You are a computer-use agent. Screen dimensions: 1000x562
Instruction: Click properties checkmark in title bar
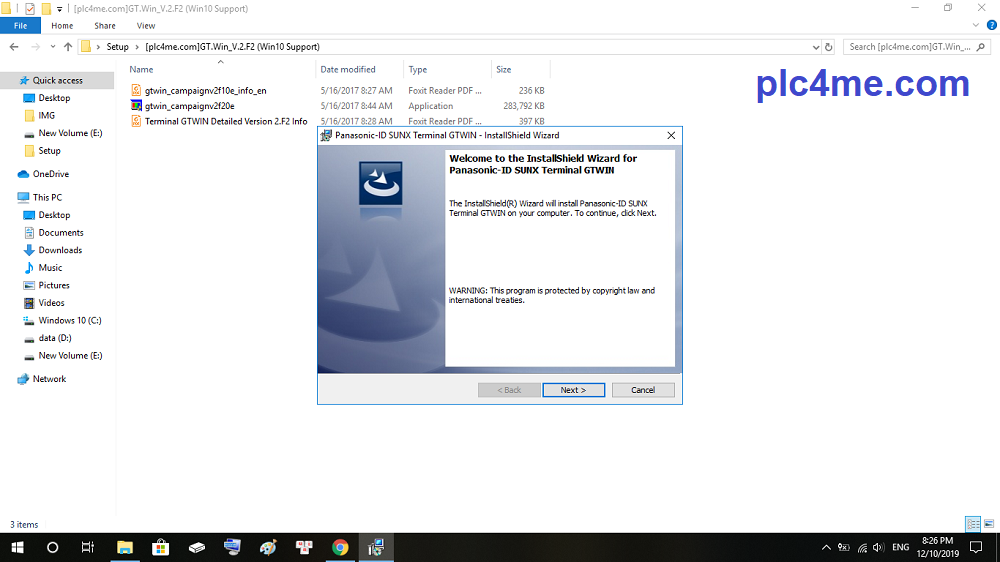click(30, 9)
